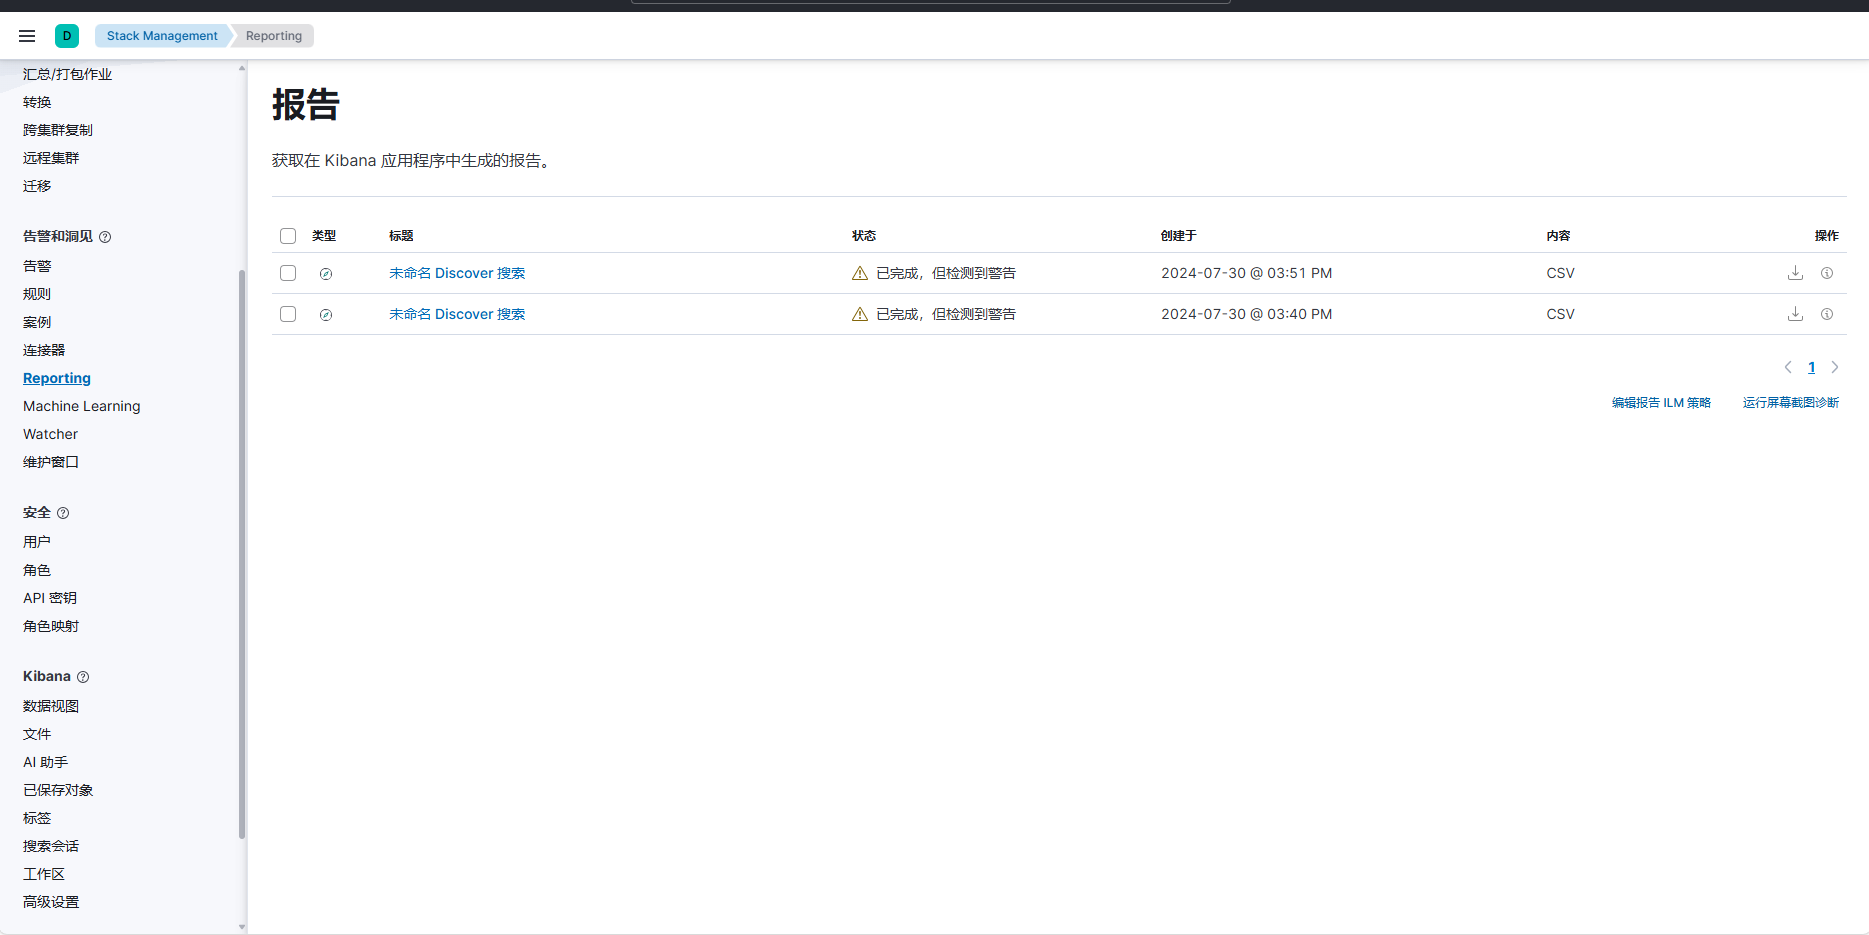Click help icon next to 安全
The height and width of the screenshot is (935, 1869).
tap(63, 513)
